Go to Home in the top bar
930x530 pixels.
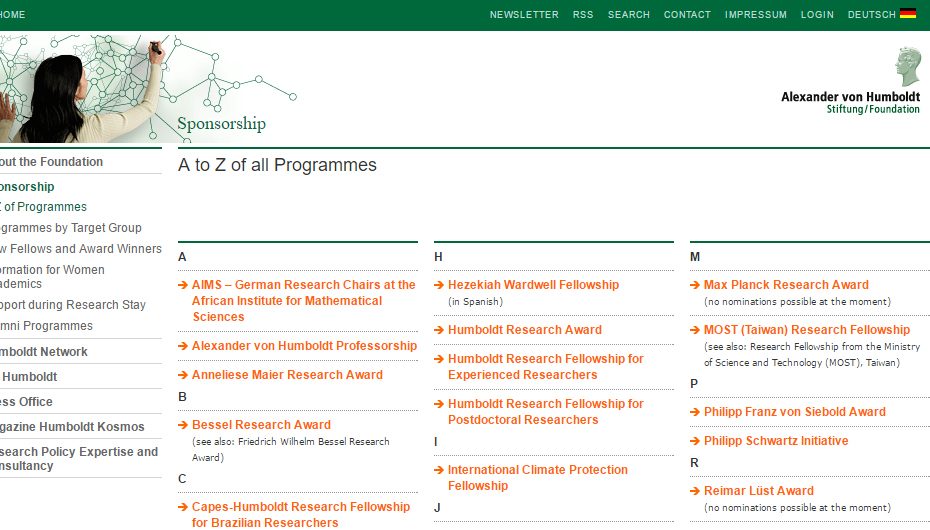[x=12, y=14]
